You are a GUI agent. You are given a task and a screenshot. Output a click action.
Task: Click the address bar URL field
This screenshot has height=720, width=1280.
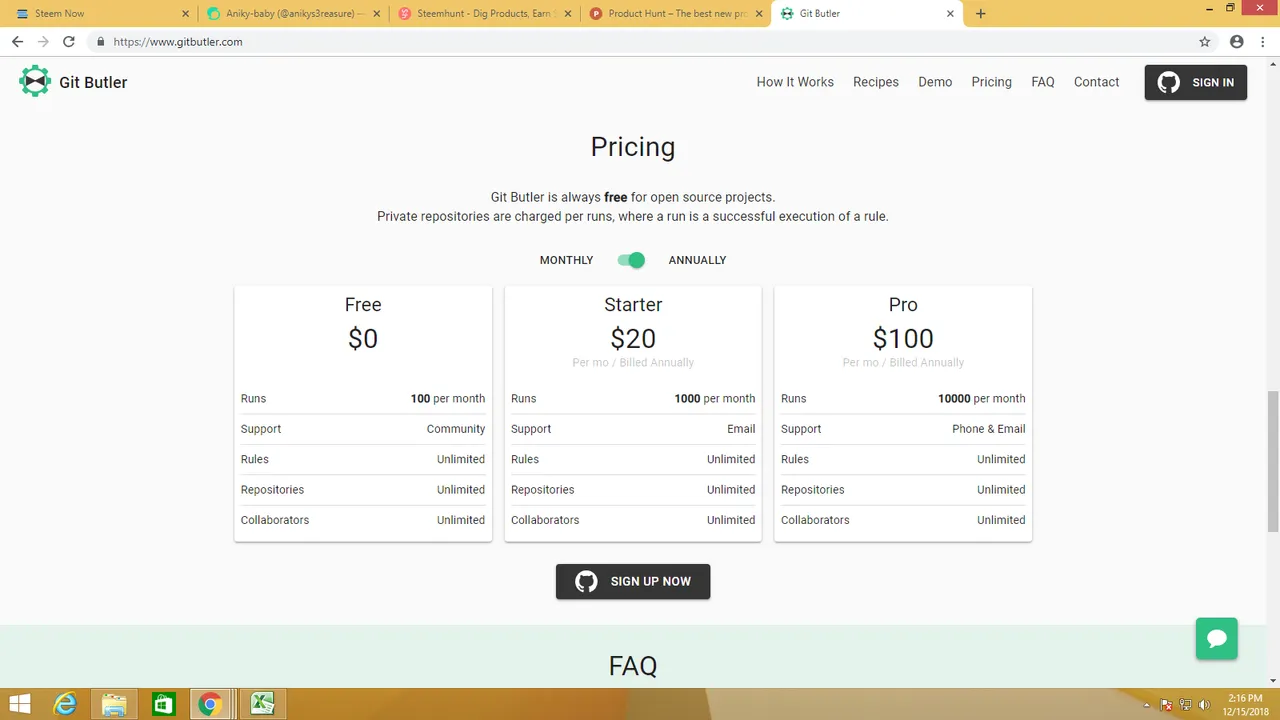(640, 42)
